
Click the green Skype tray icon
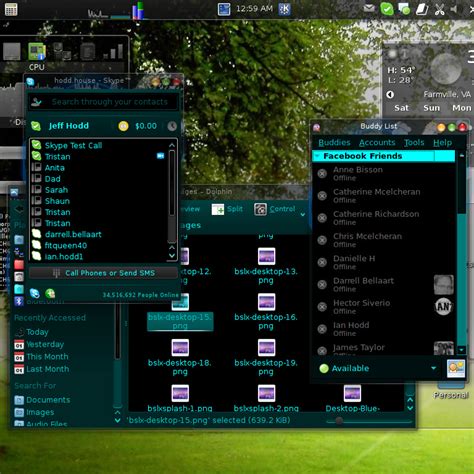[387, 9]
